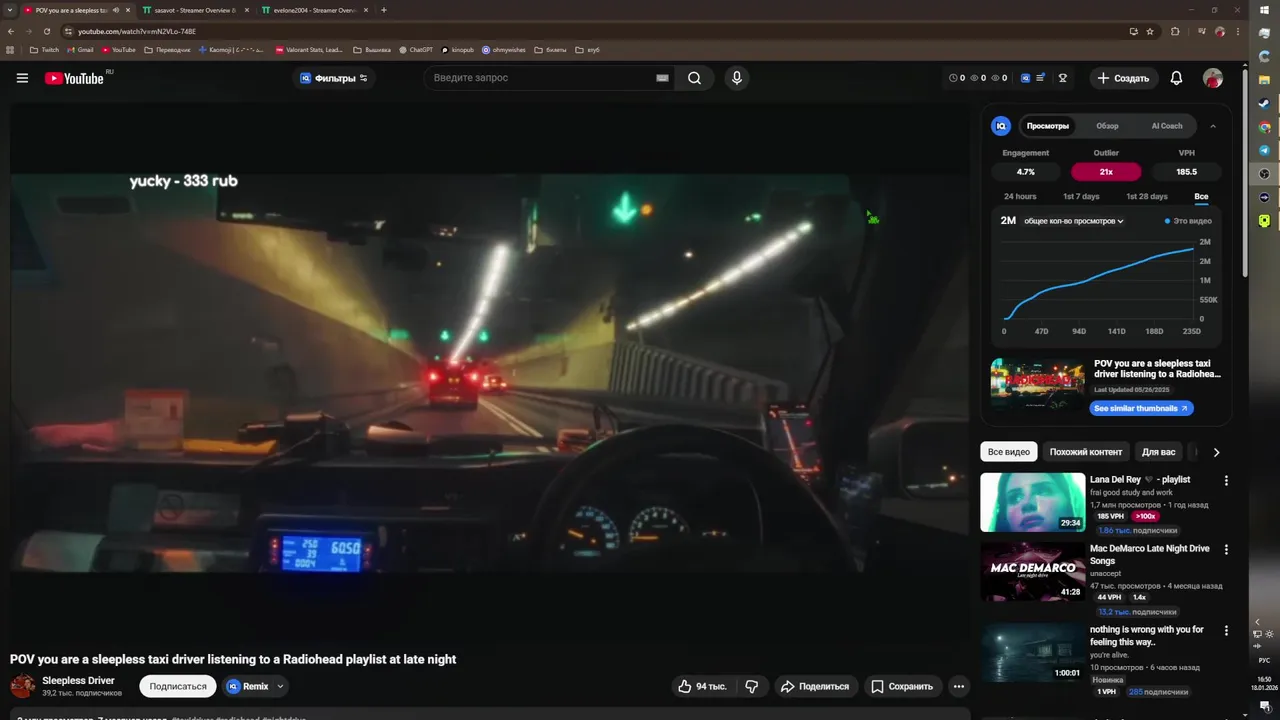Open options menu for Lana Del Rey playlist
The width and height of the screenshot is (1280, 720).
click(x=1226, y=480)
